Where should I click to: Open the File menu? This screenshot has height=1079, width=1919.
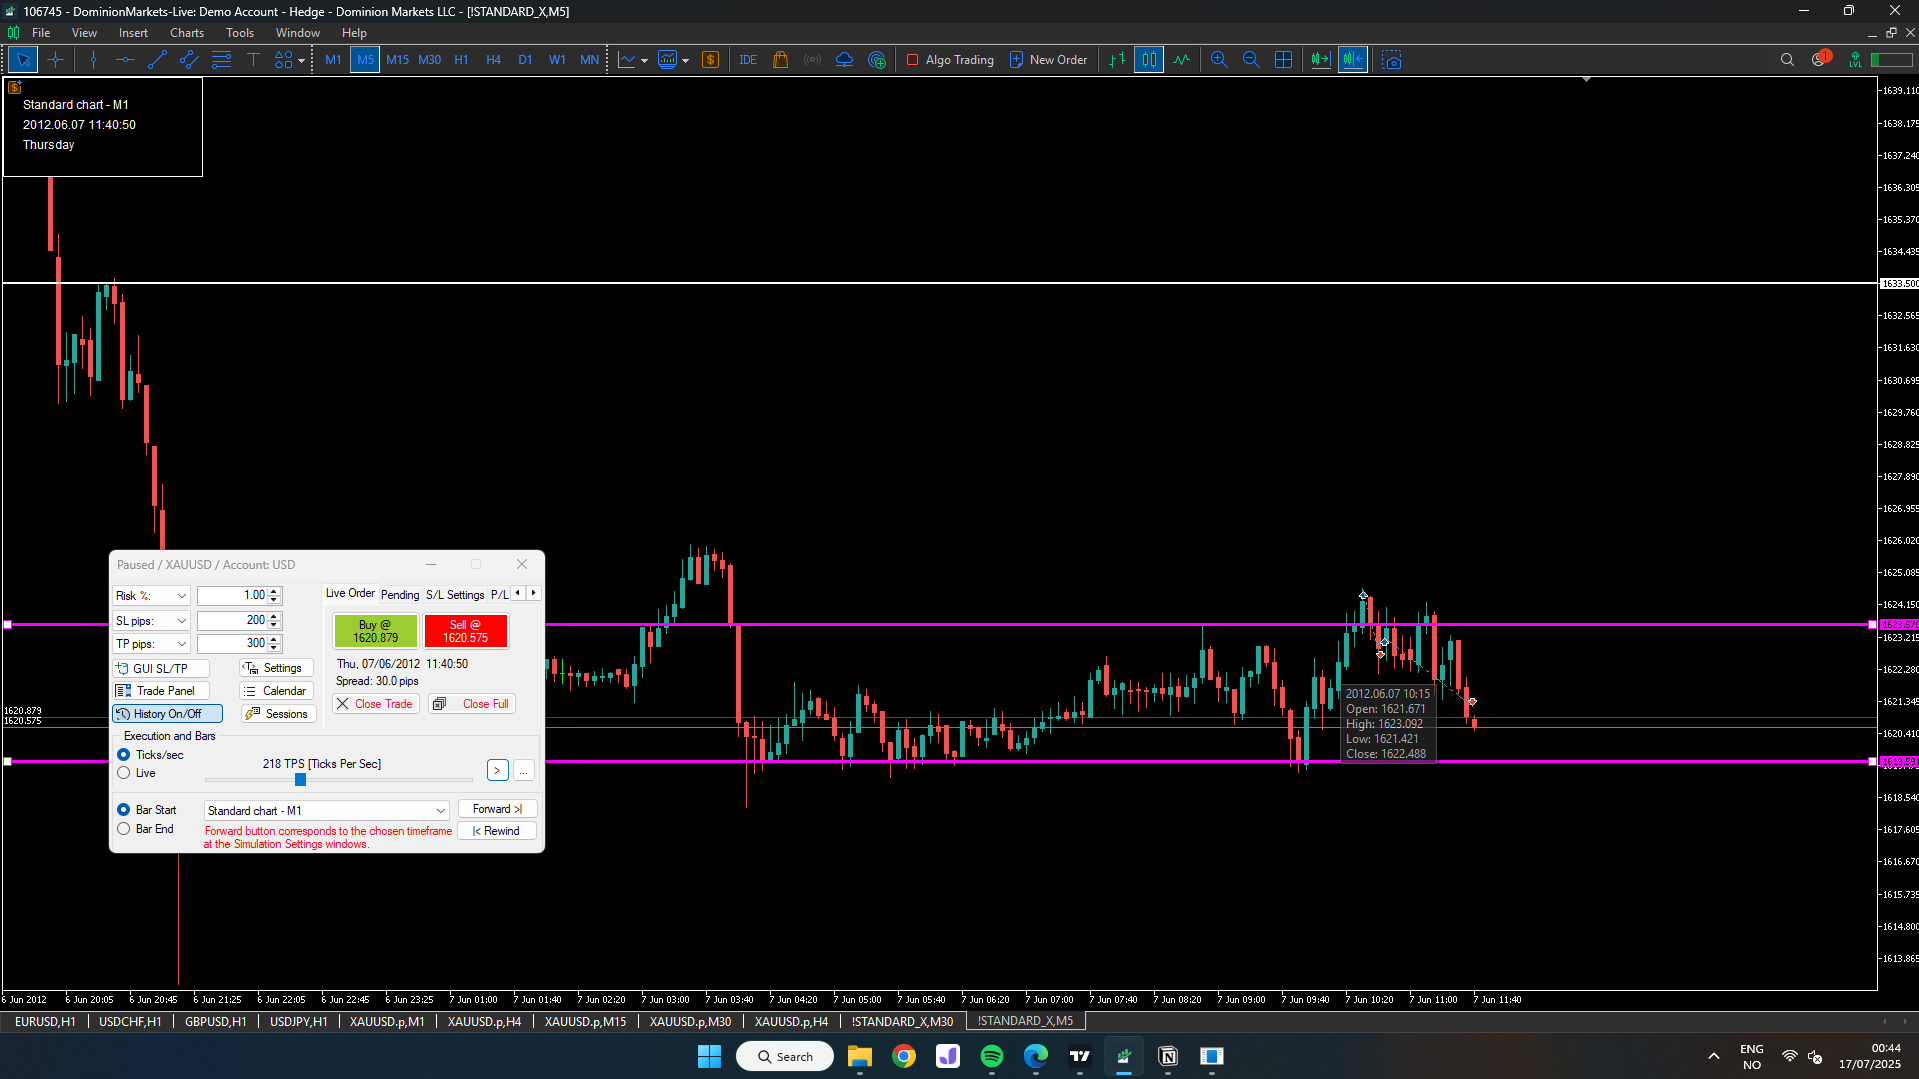(41, 33)
